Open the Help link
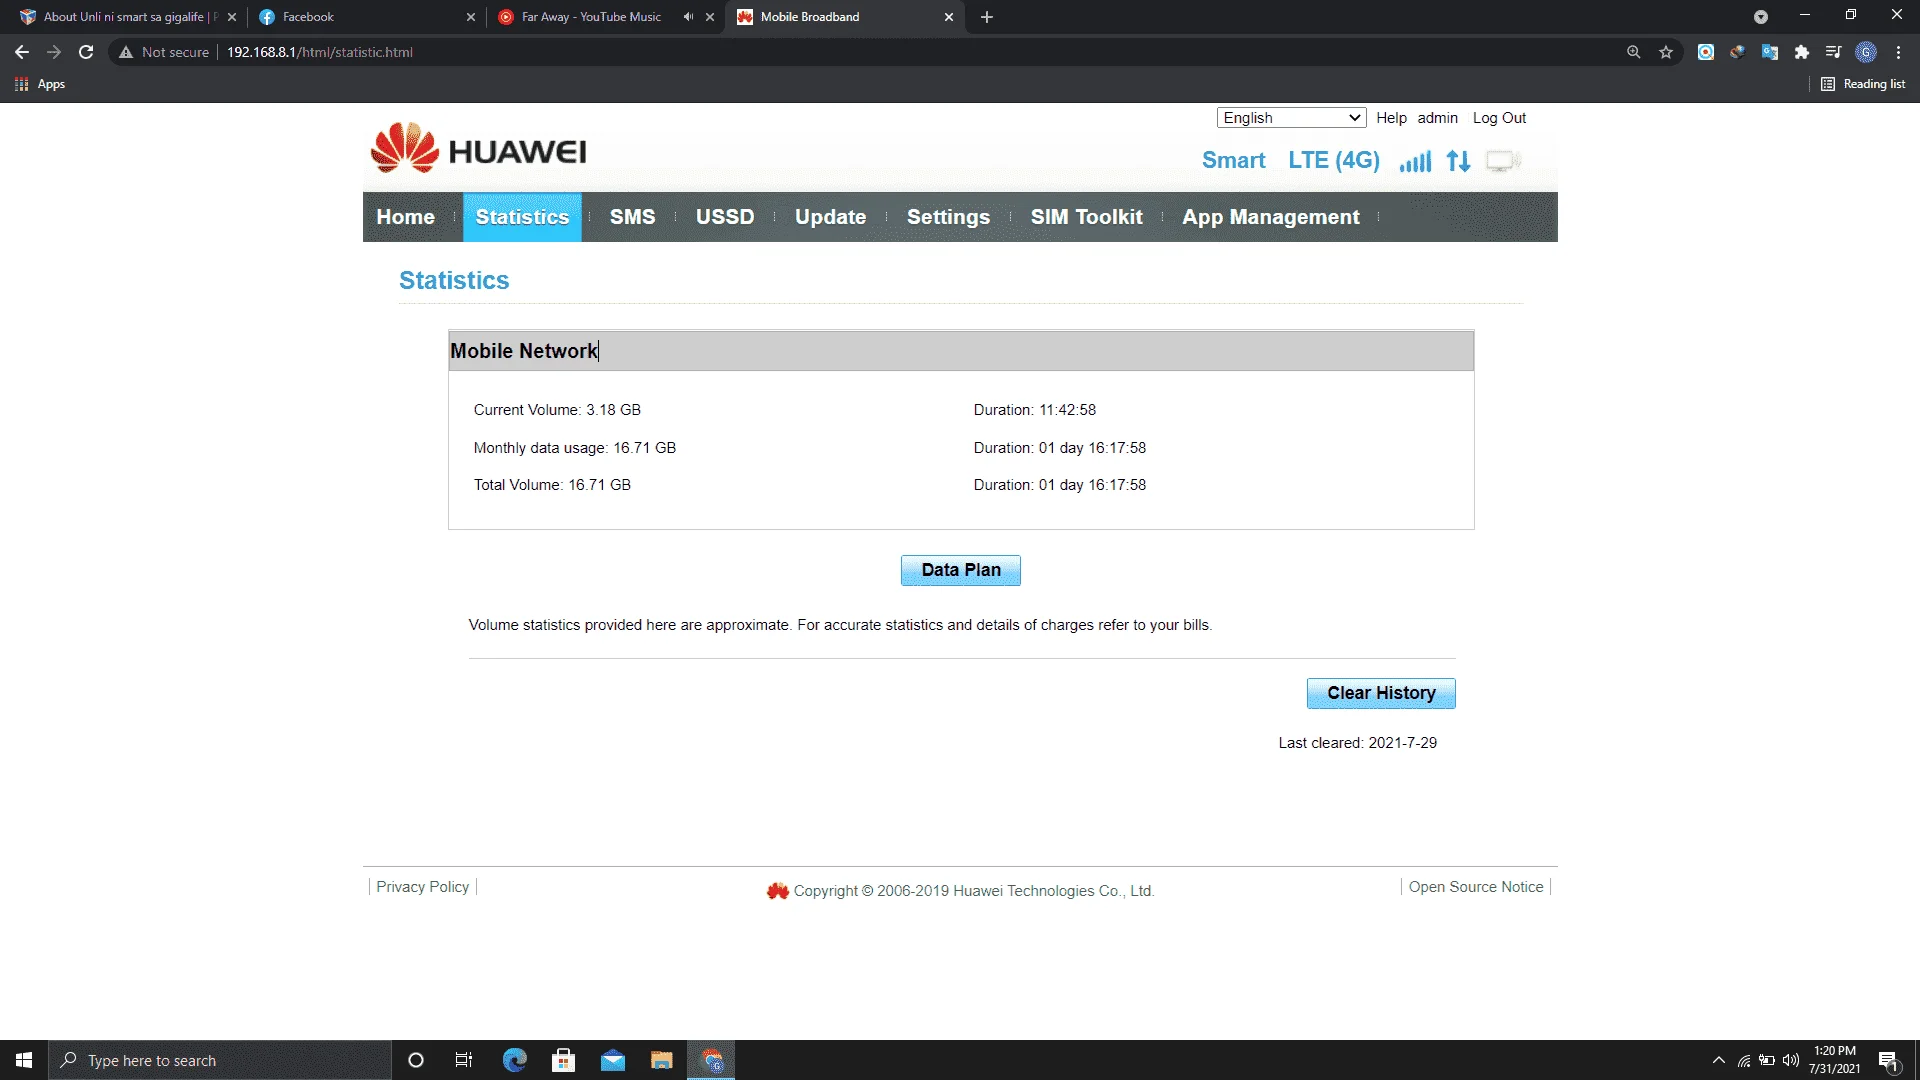Viewport: 1920px width, 1080px height. [1391, 118]
